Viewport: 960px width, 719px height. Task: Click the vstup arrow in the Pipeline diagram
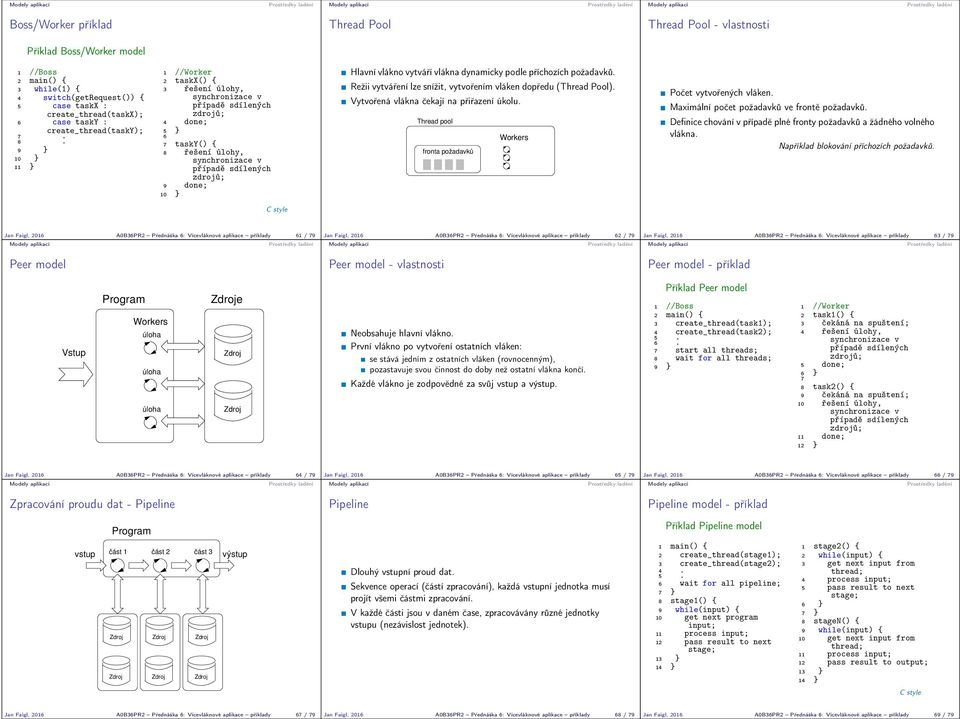point(96,565)
